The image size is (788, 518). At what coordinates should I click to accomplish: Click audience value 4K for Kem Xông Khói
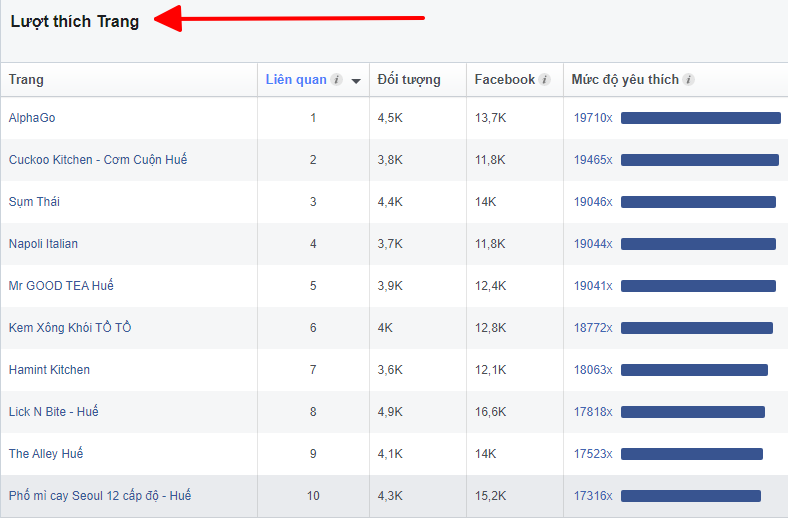tap(385, 328)
